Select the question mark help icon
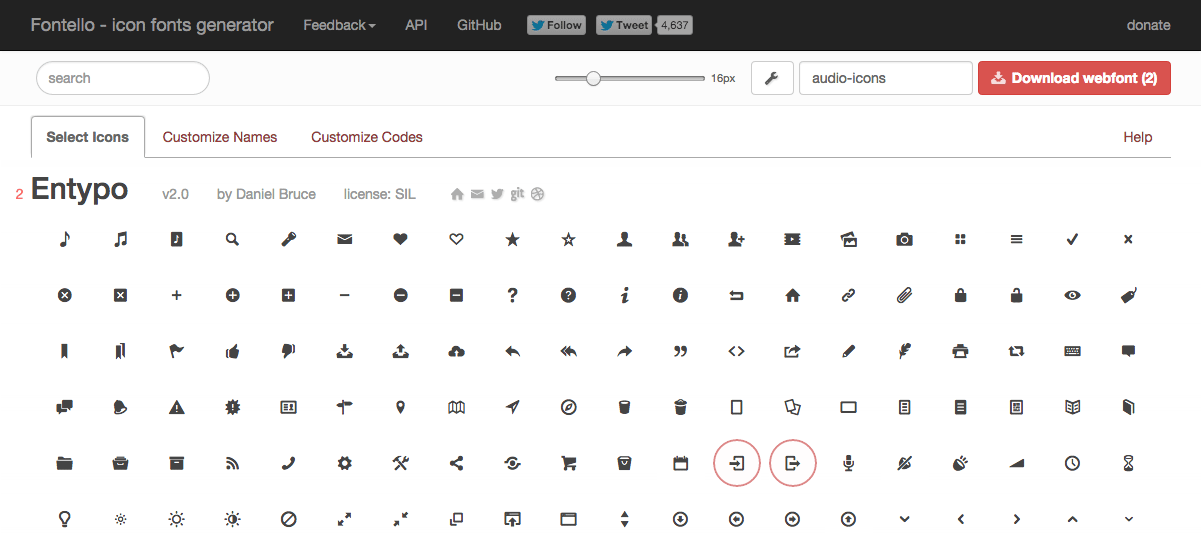This screenshot has width=1201, height=548. (x=513, y=295)
